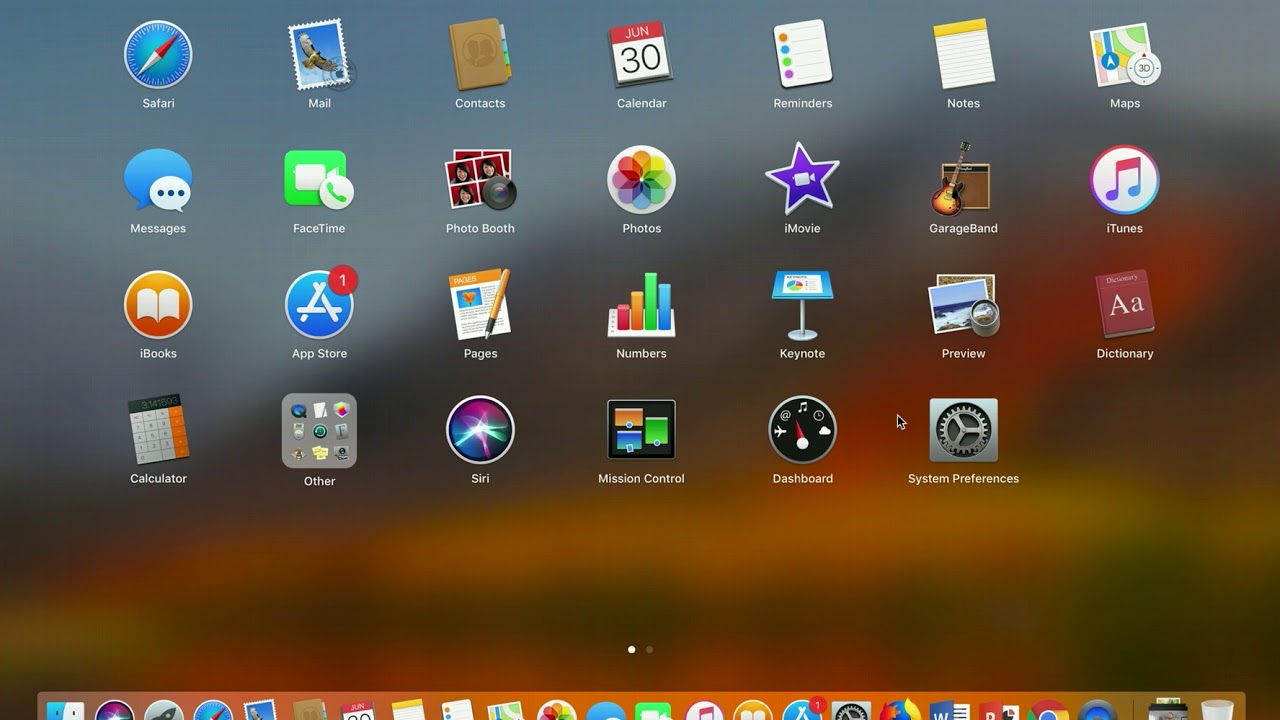1280x720 pixels.
Task: Open the Photos app
Action: pyautogui.click(x=641, y=181)
